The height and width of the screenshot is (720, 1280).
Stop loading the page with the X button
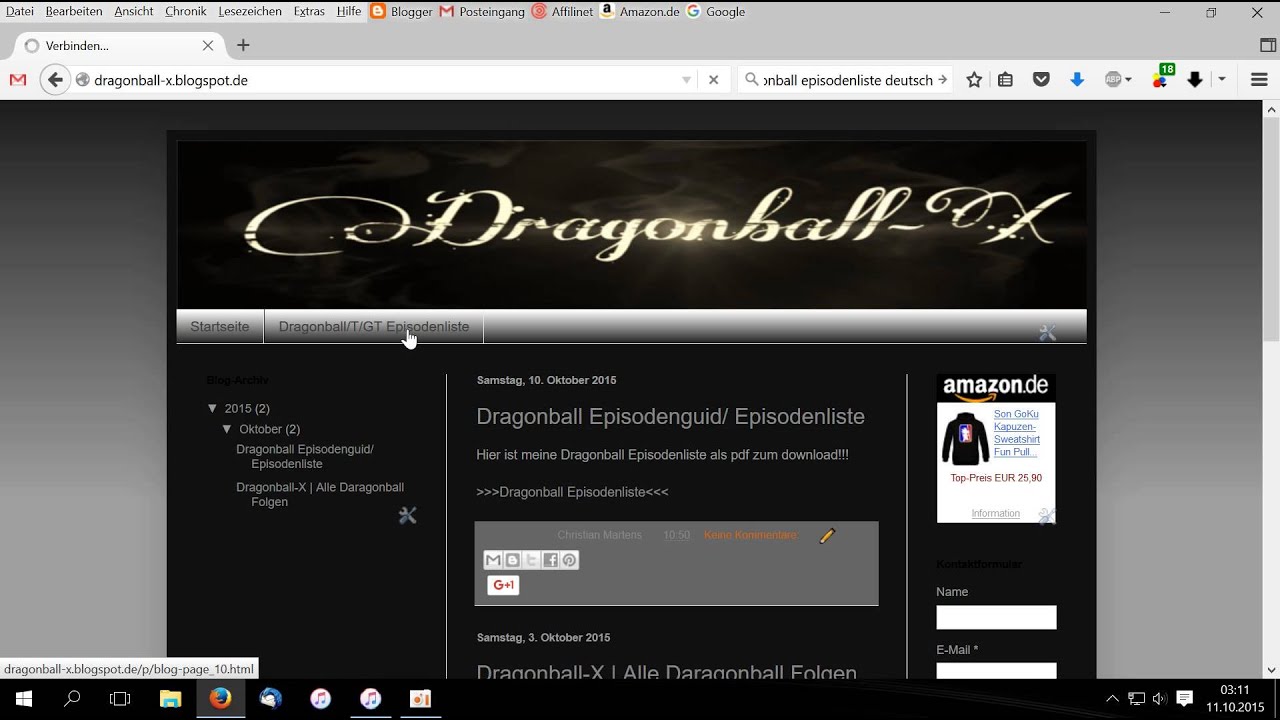[x=713, y=80]
